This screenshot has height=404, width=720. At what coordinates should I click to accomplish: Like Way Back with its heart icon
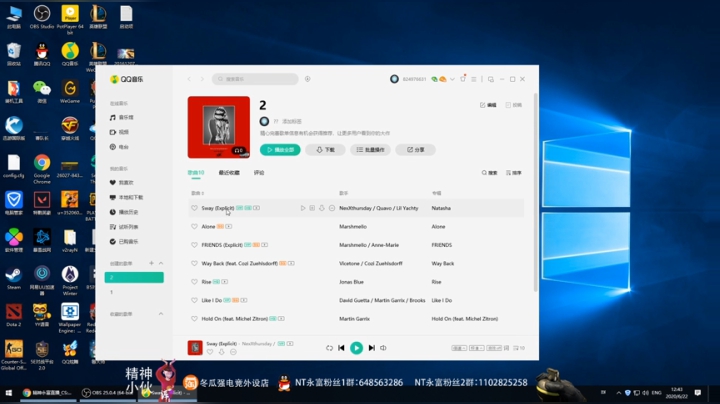pos(194,263)
